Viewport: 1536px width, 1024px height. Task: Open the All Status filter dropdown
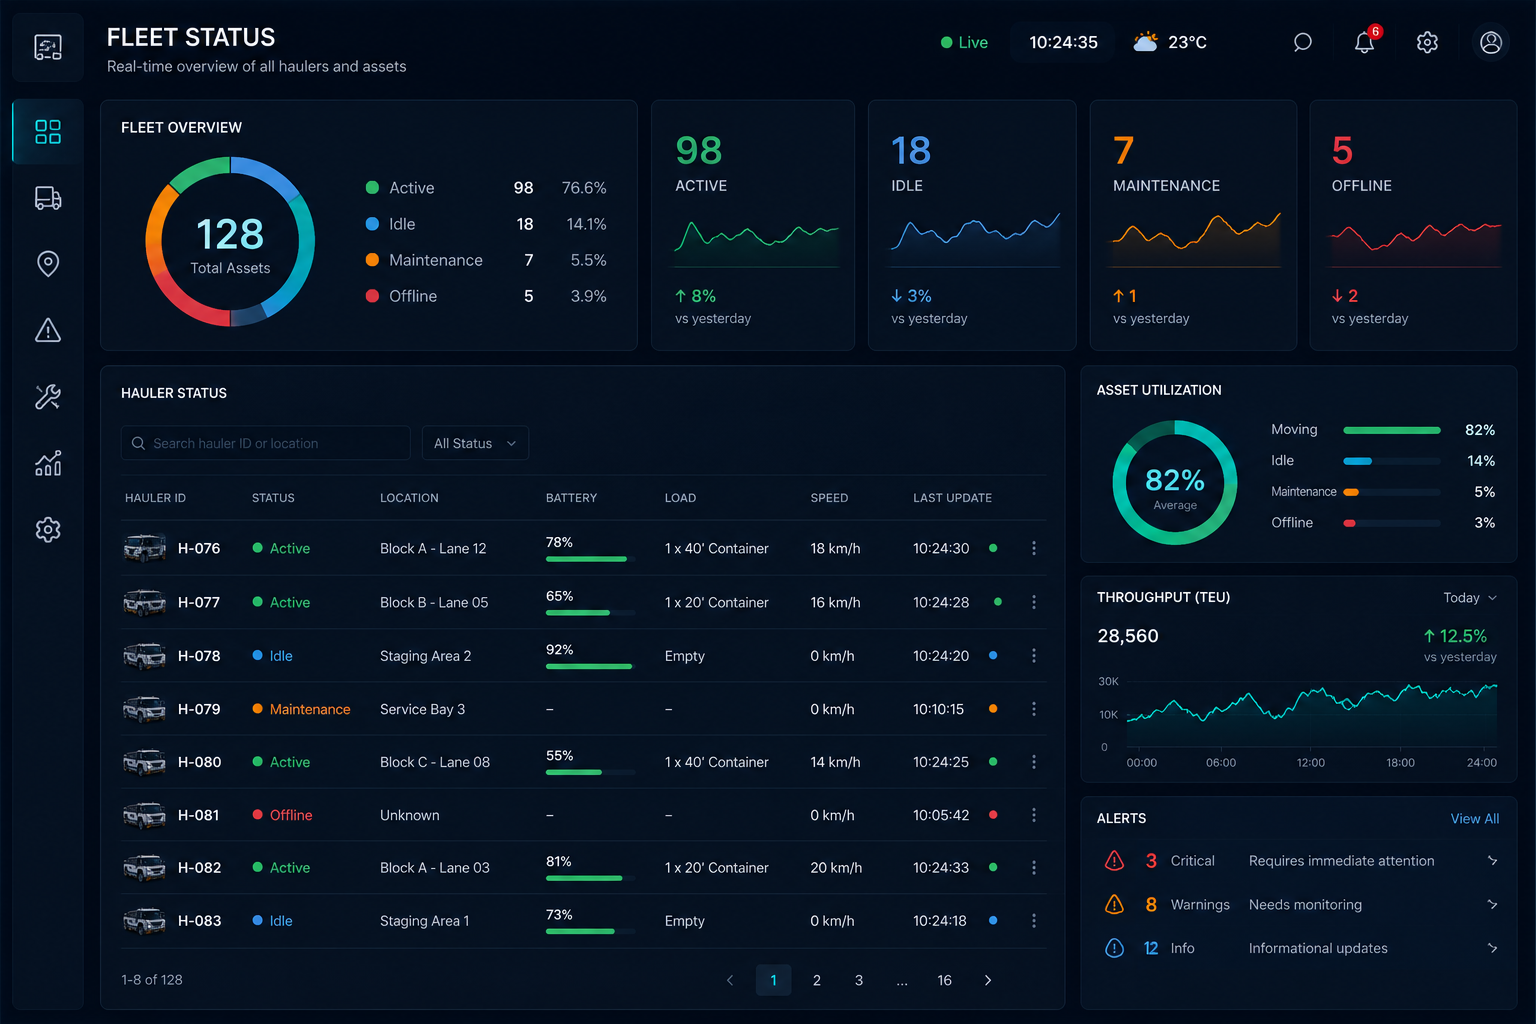click(475, 443)
